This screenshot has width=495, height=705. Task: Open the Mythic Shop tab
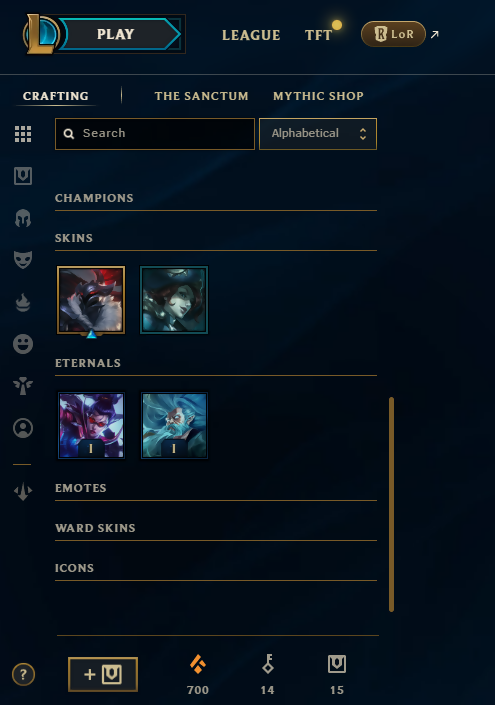[318, 96]
